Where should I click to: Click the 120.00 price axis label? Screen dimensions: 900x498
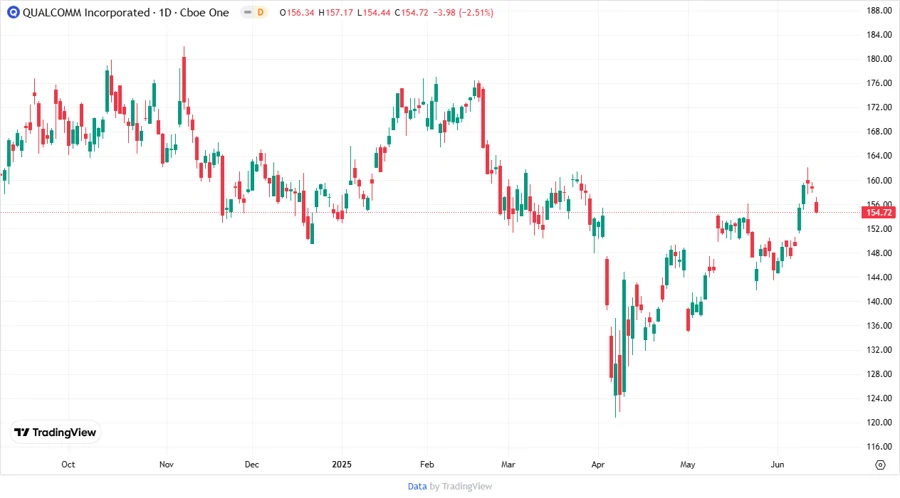pos(879,422)
